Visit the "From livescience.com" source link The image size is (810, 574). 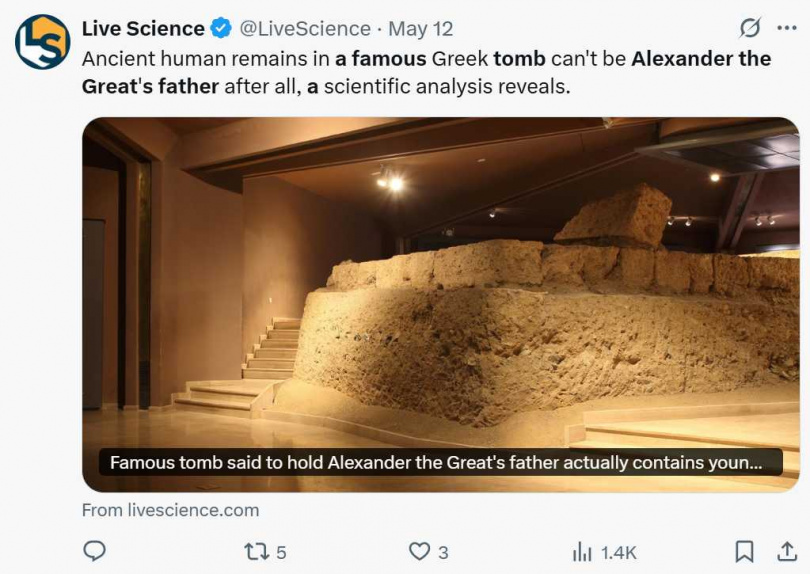170,510
